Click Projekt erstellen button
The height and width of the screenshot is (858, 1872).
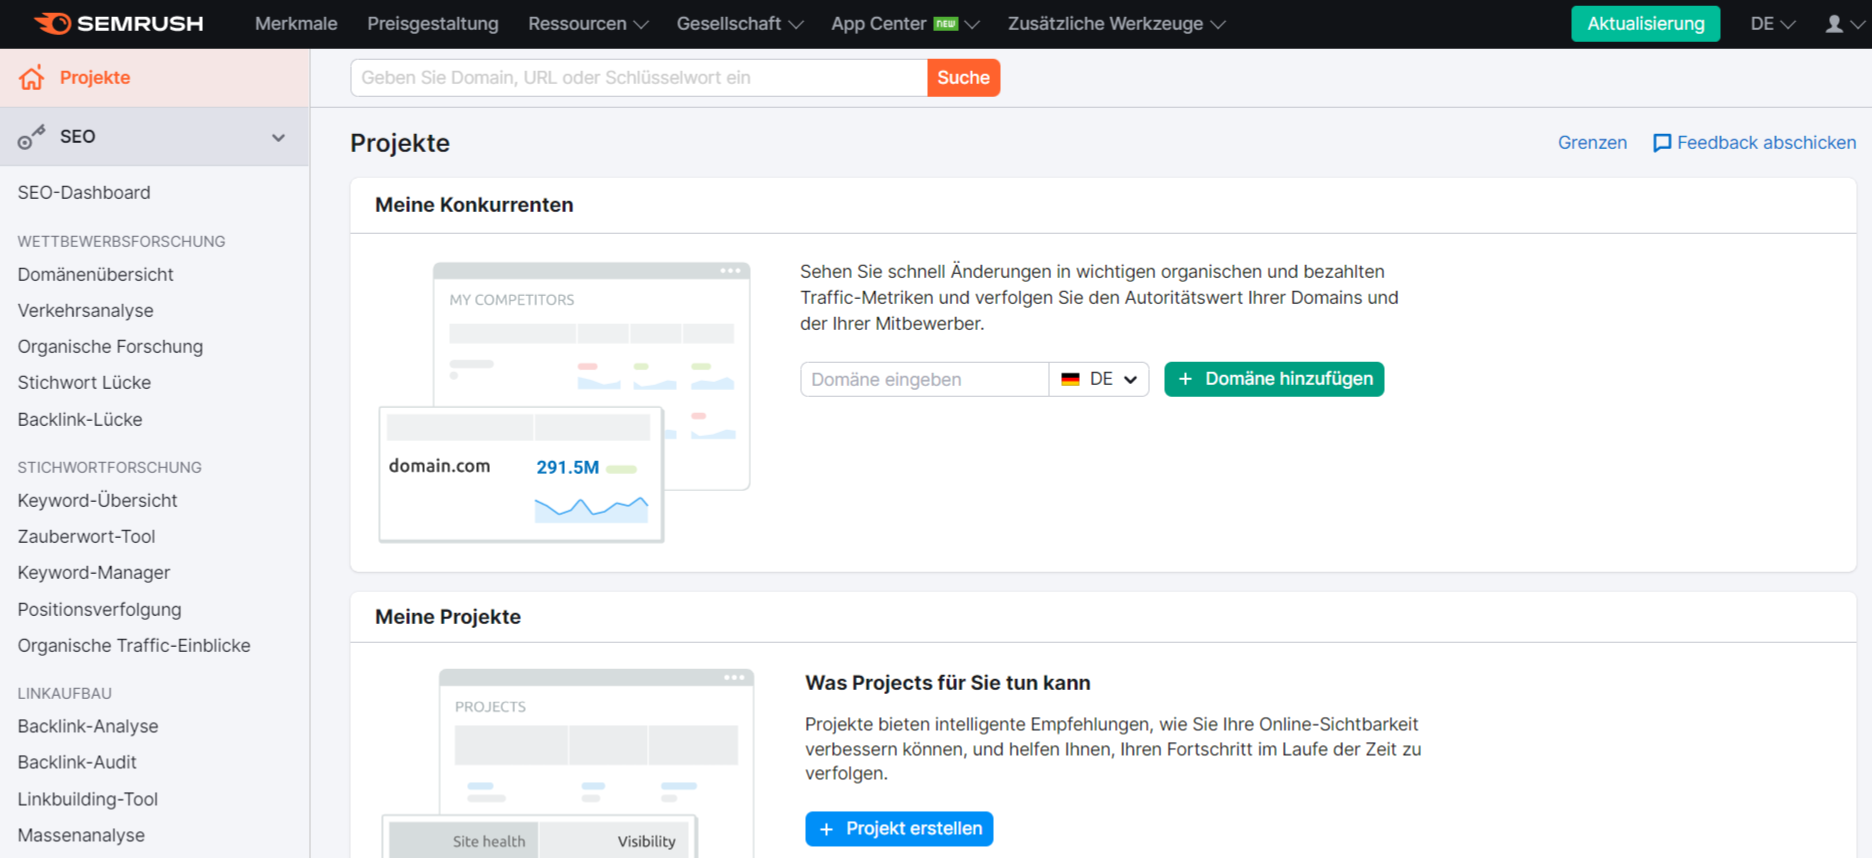[x=899, y=829]
